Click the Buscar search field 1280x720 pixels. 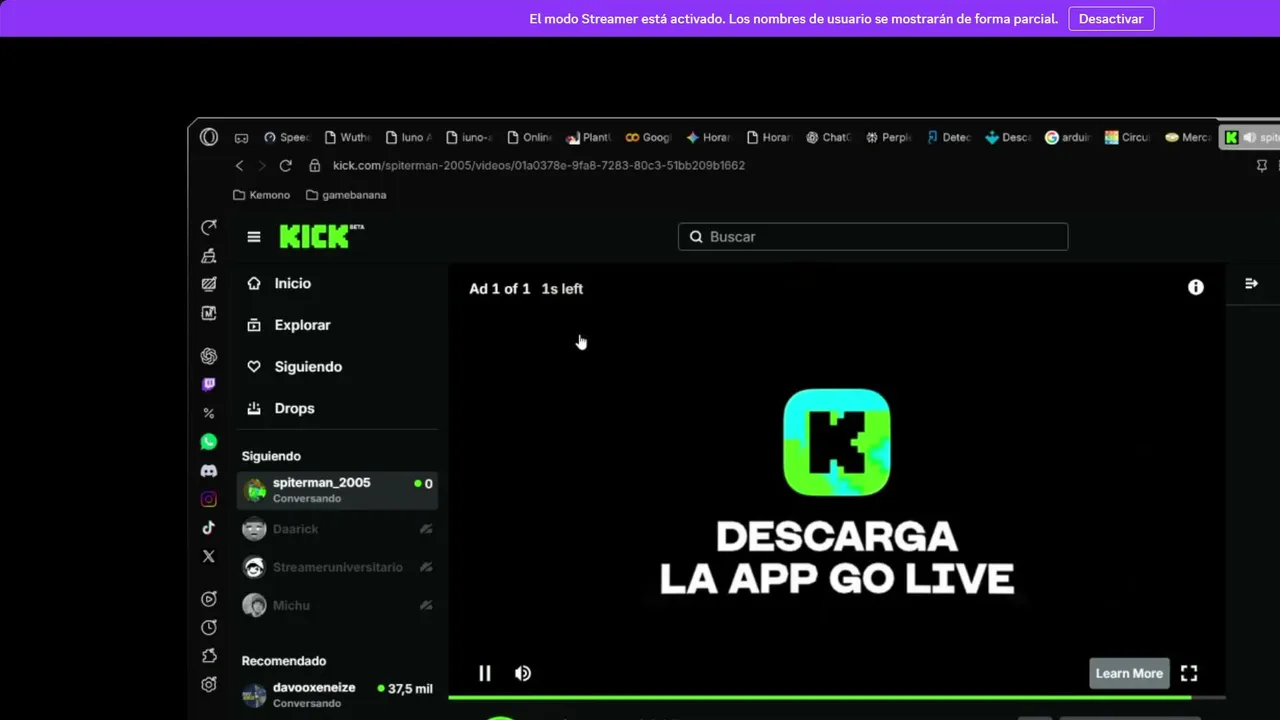(873, 237)
